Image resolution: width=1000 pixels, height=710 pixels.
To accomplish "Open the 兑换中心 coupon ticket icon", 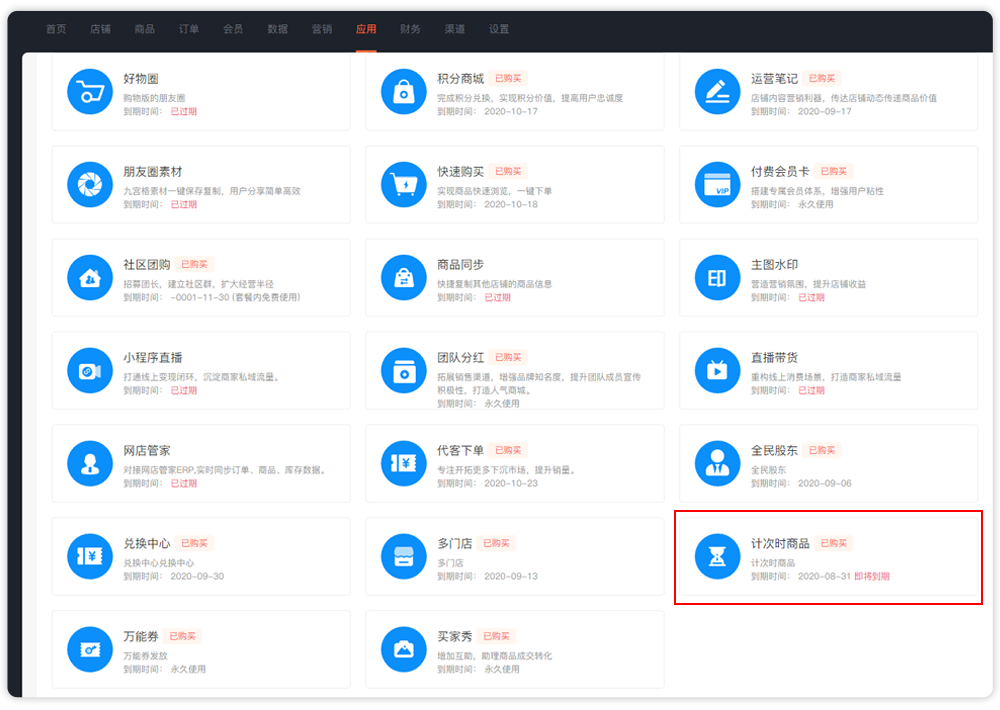I will [89, 557].
